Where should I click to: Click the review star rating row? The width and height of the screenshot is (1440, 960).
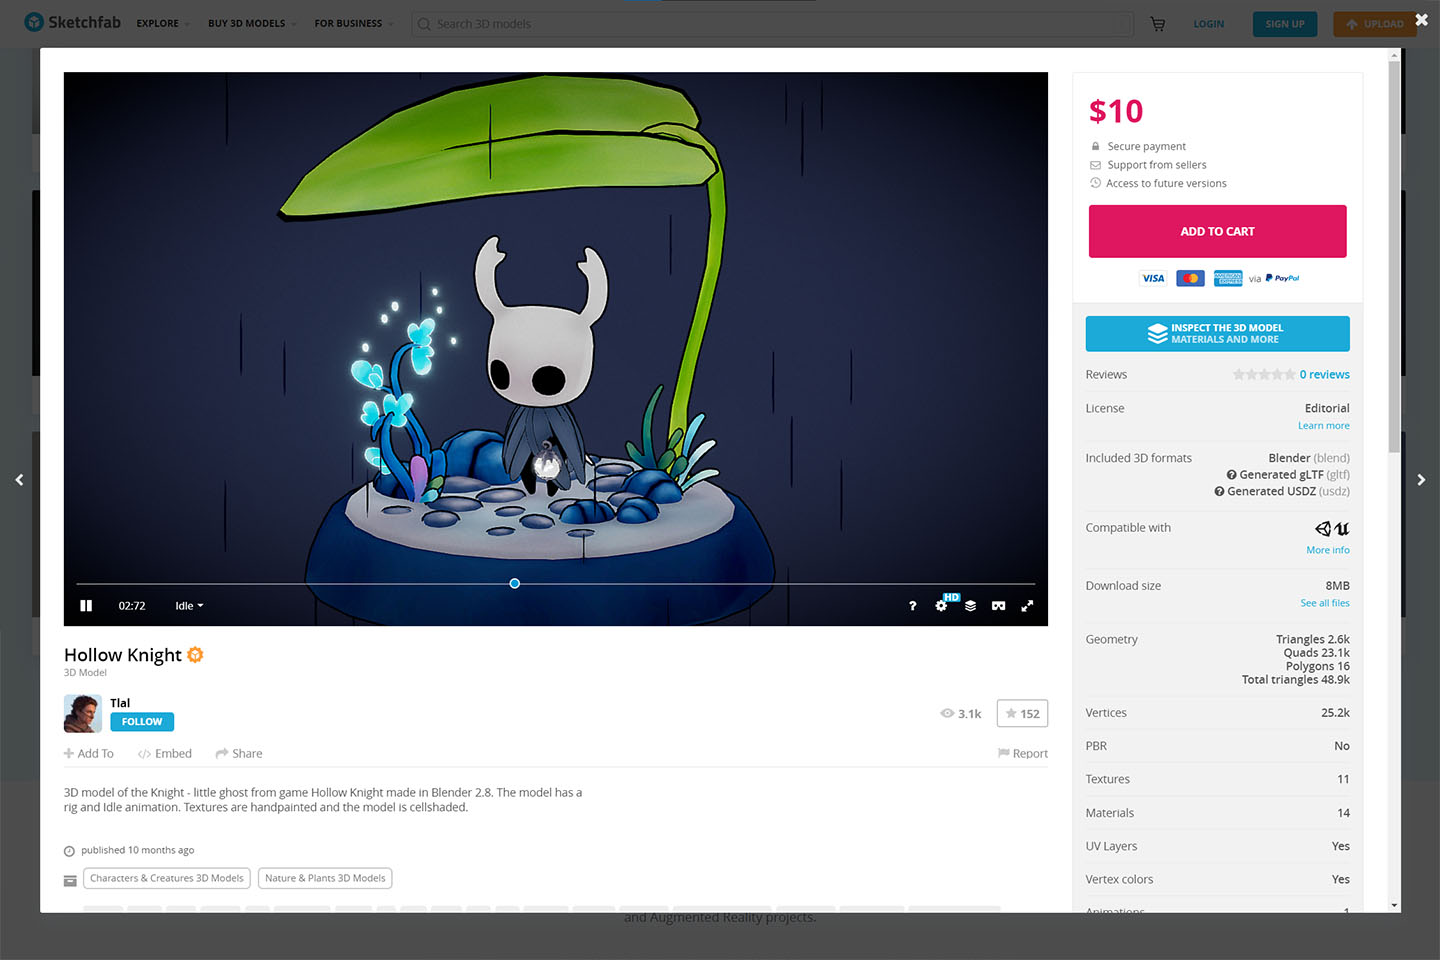tap(1264, 374)
